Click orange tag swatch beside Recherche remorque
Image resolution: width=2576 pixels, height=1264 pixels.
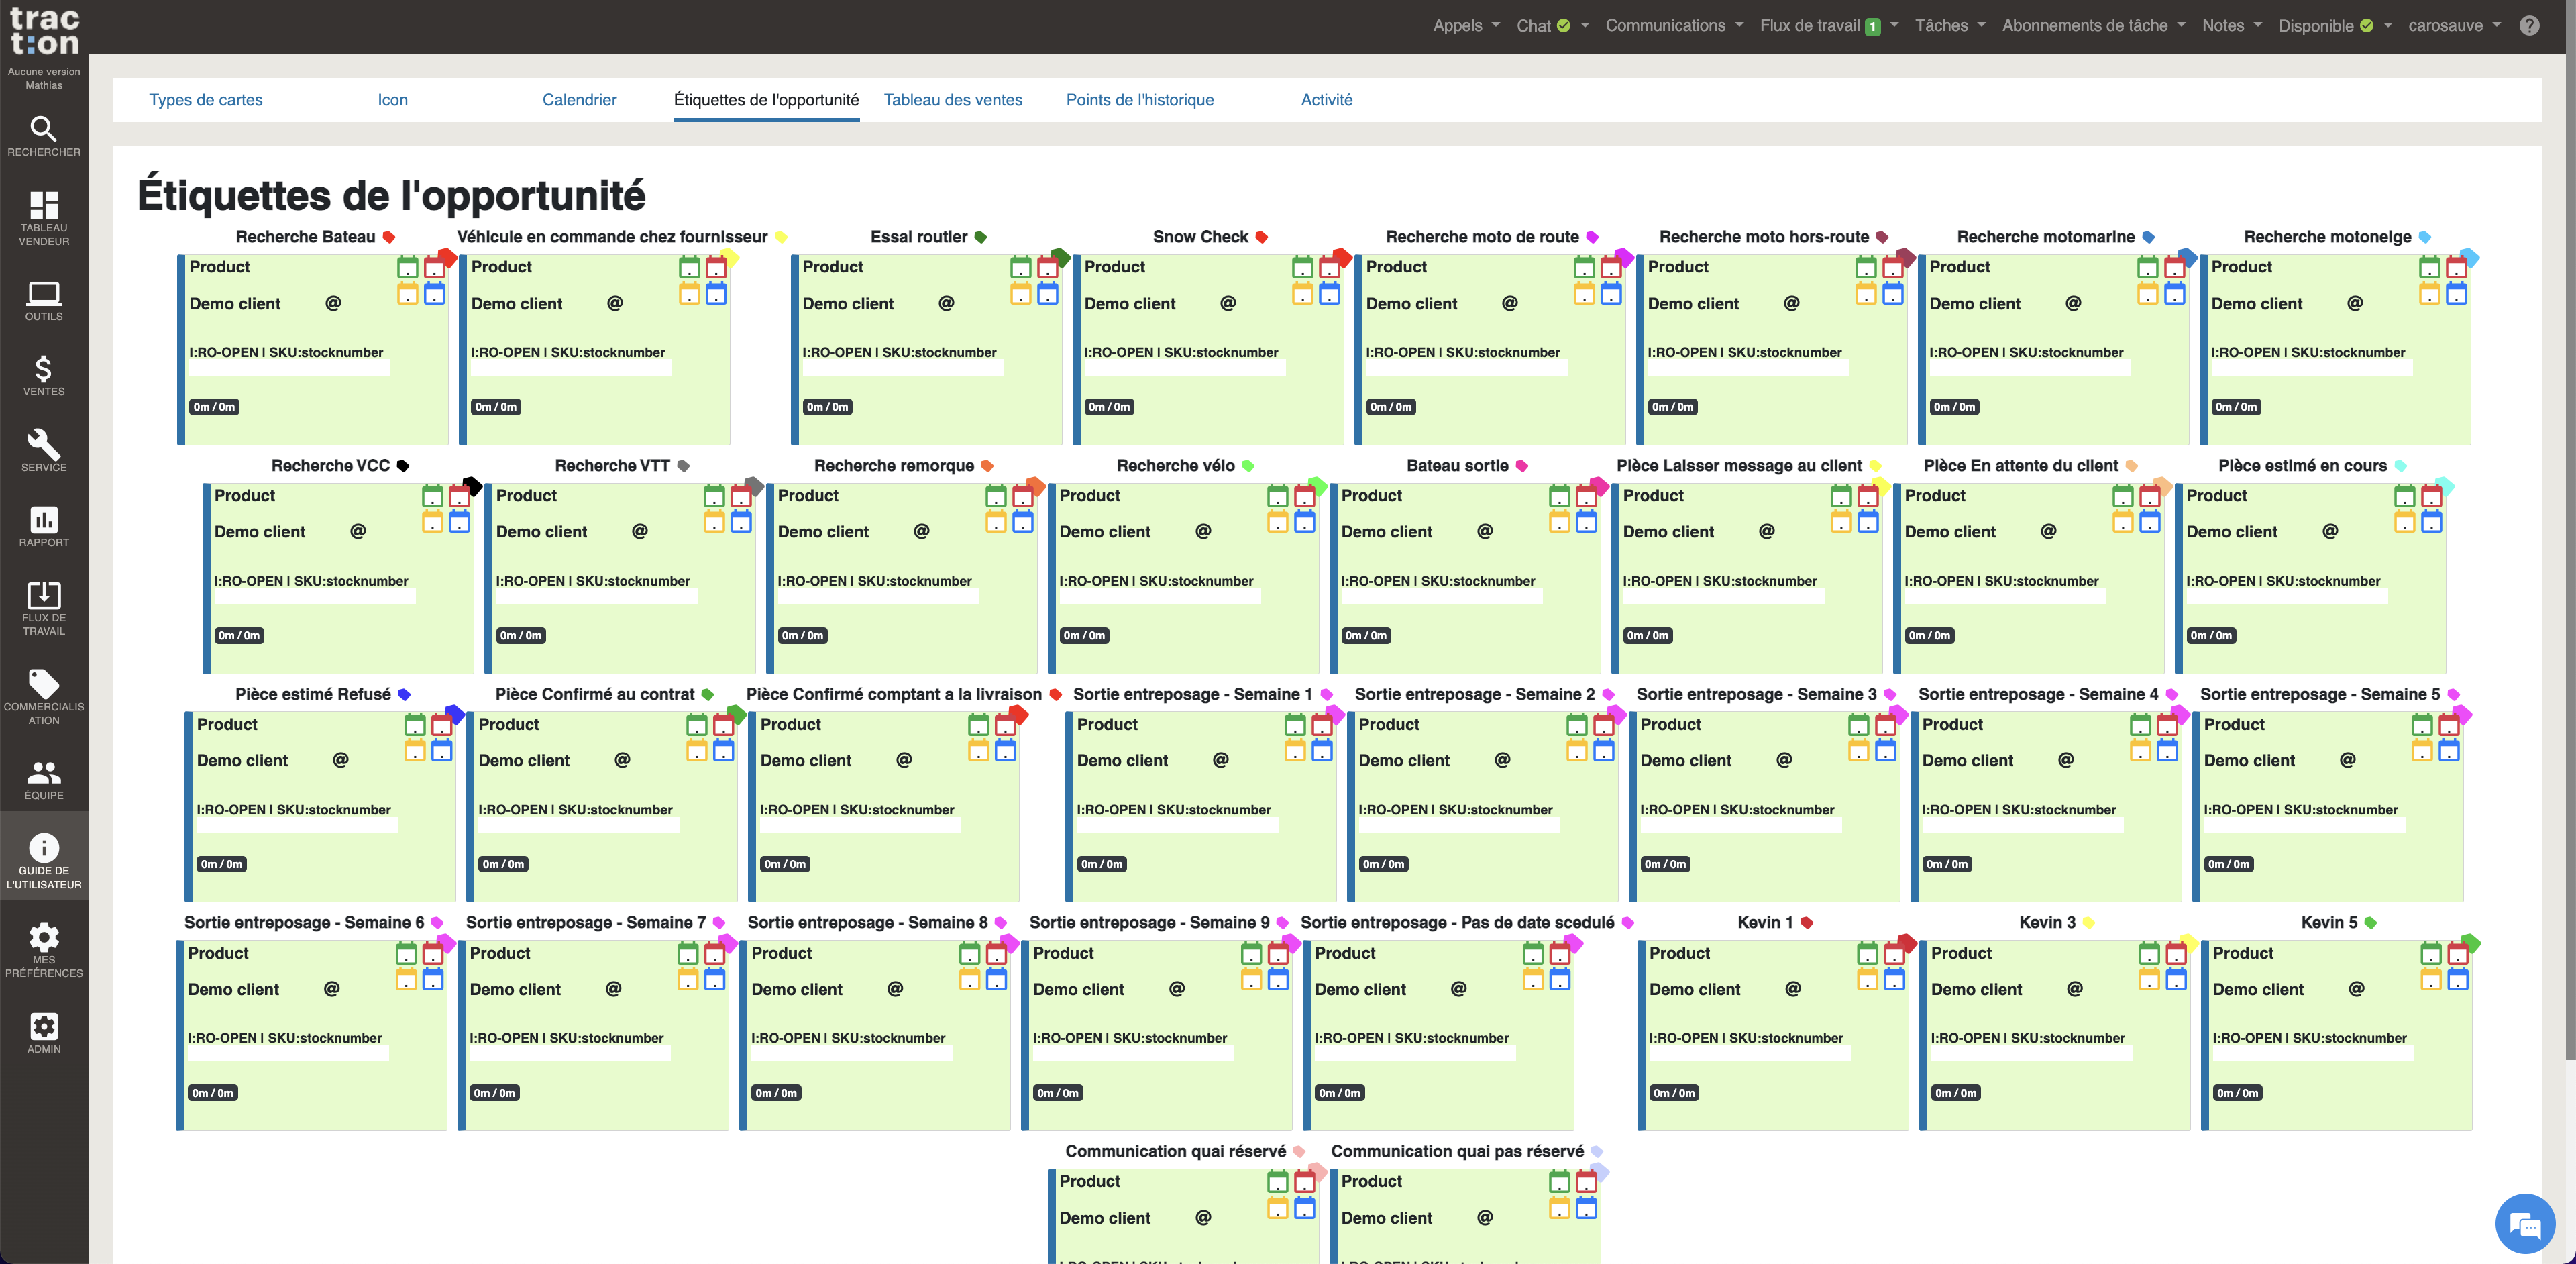(x=987, y=466)
